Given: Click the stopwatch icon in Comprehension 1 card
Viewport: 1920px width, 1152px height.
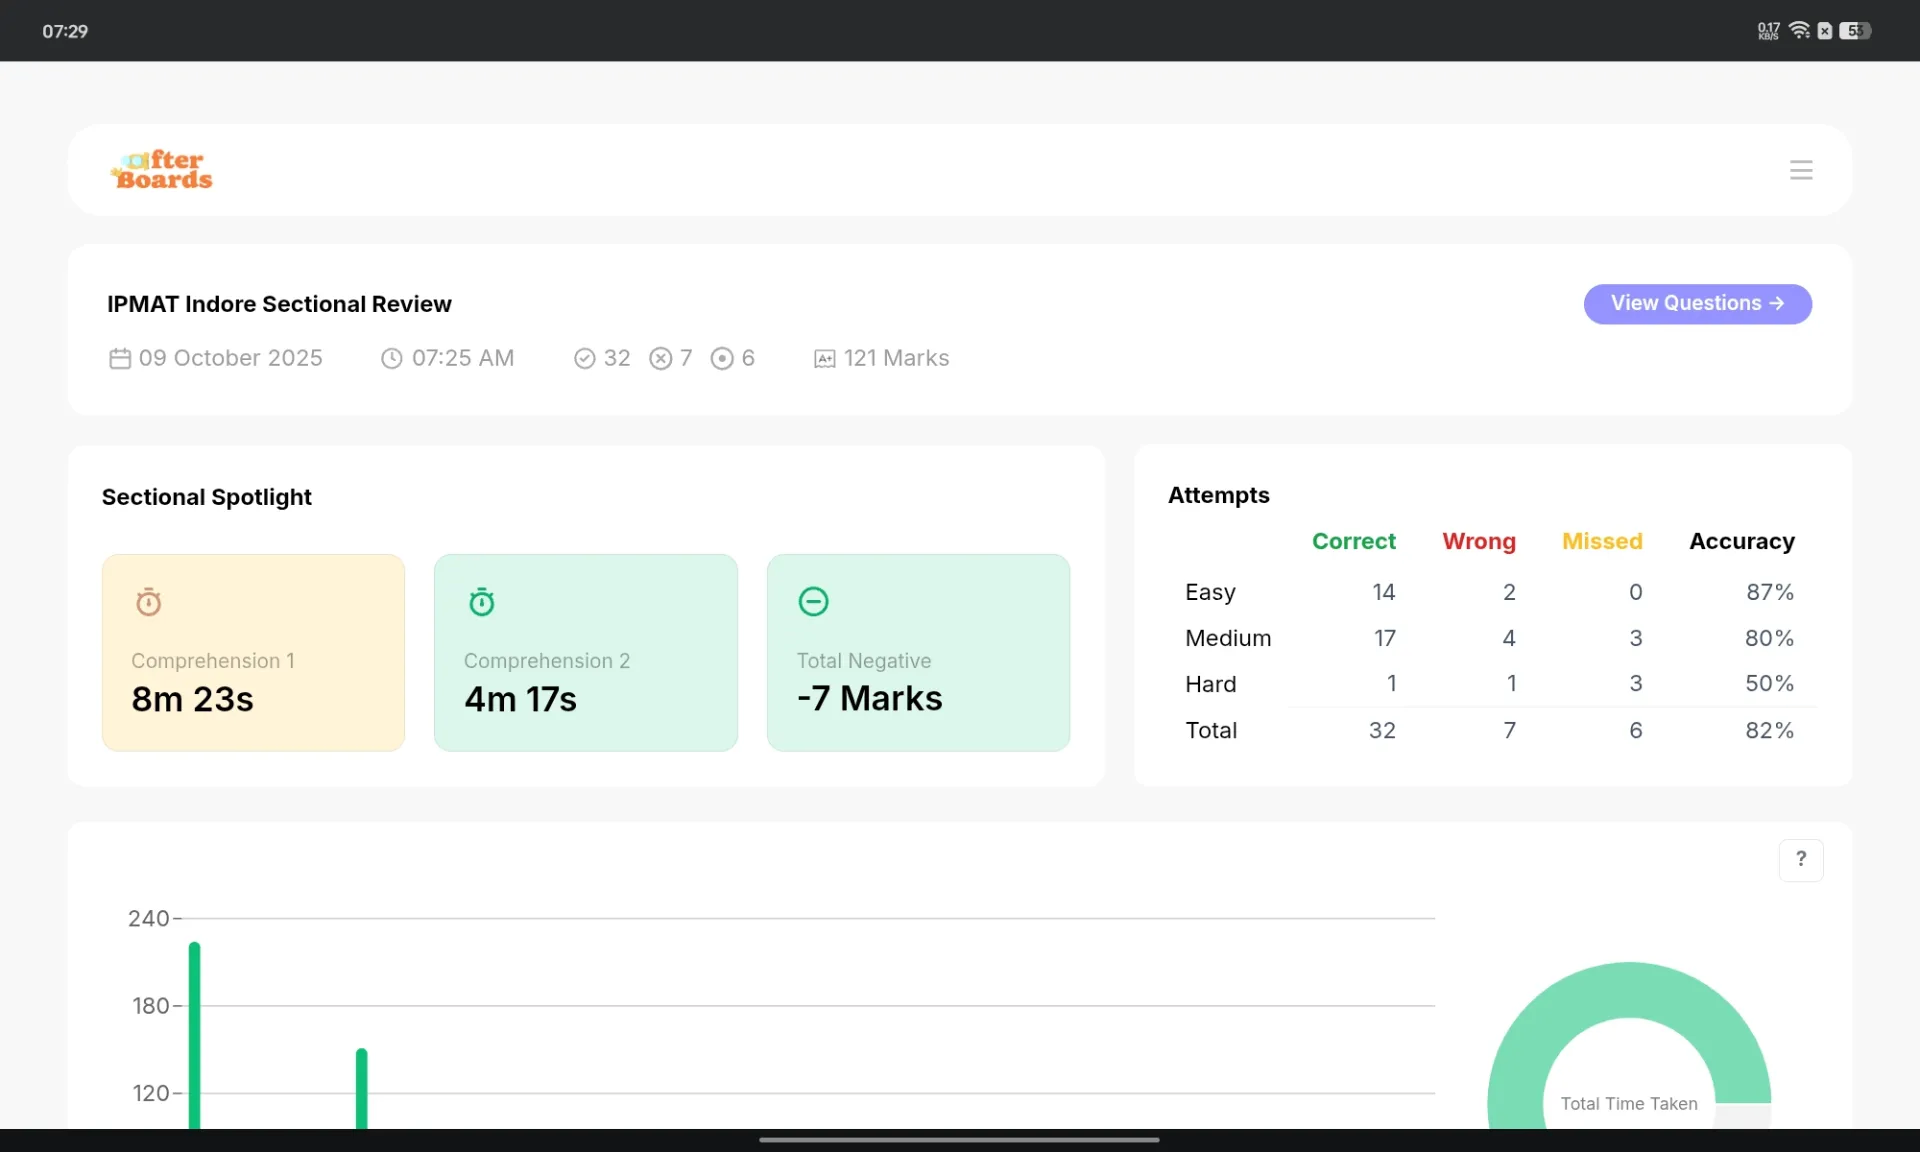Looking at the screenshot, I should [148, 602].
